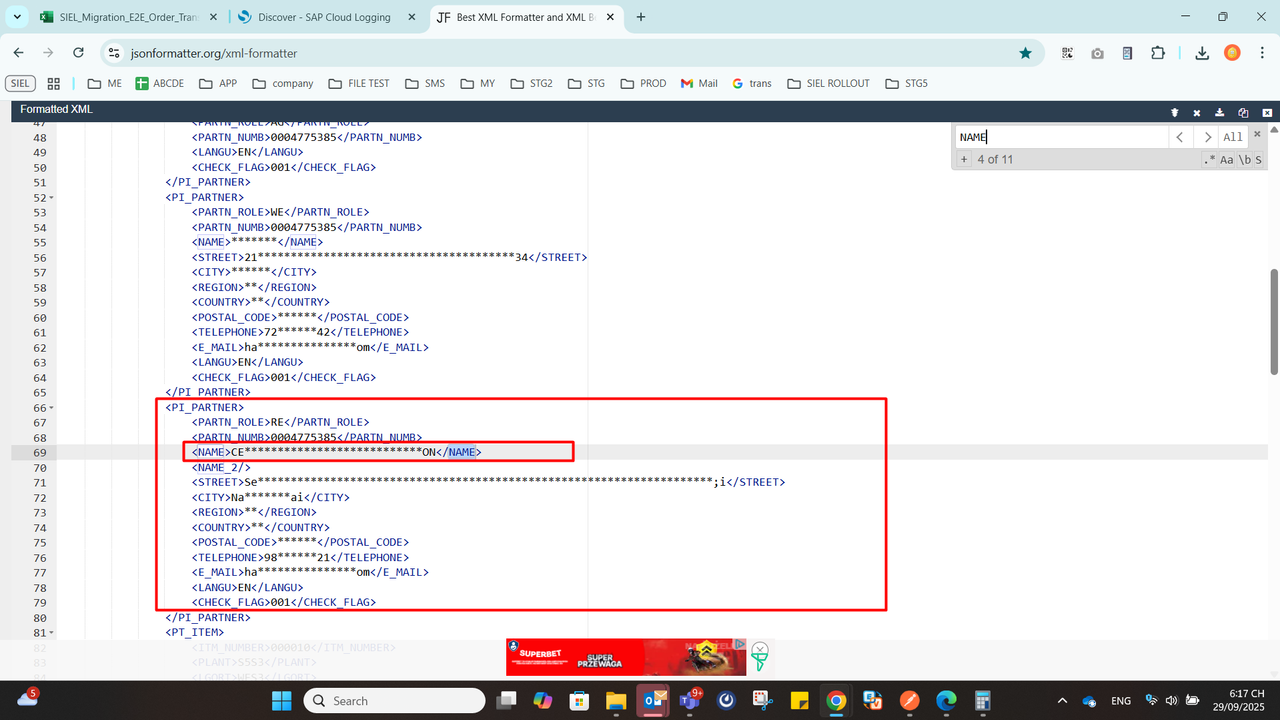Open the apps grid in bookmarks bar
The height and width of the screenshot is (720, 1280).
point(54,83)
